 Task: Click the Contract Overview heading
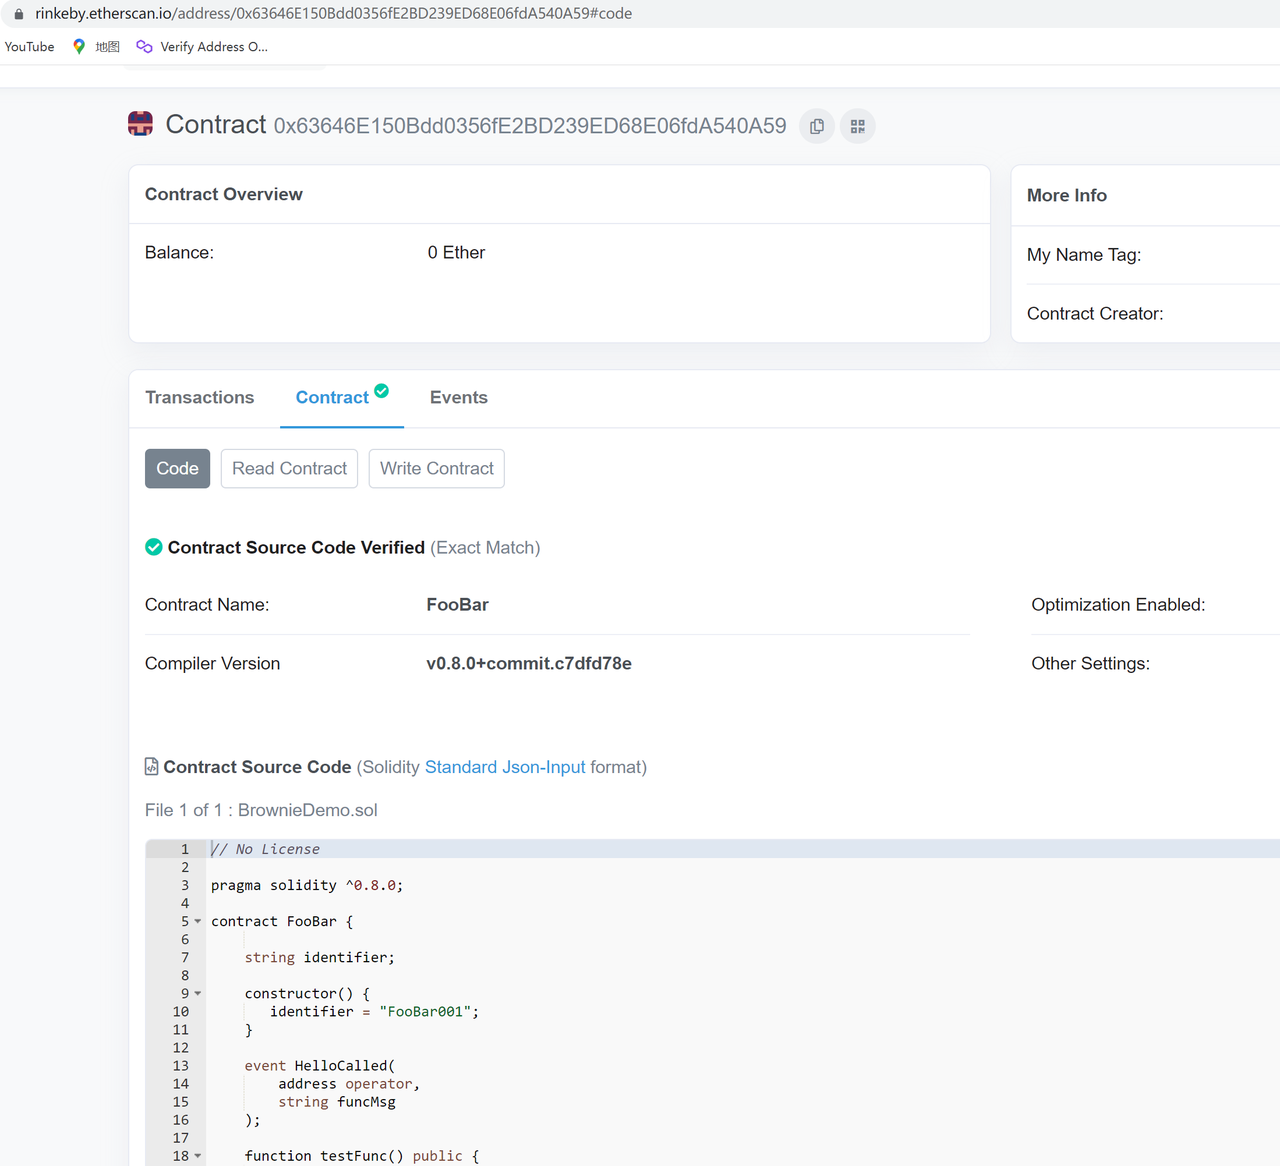click(224, 194)
